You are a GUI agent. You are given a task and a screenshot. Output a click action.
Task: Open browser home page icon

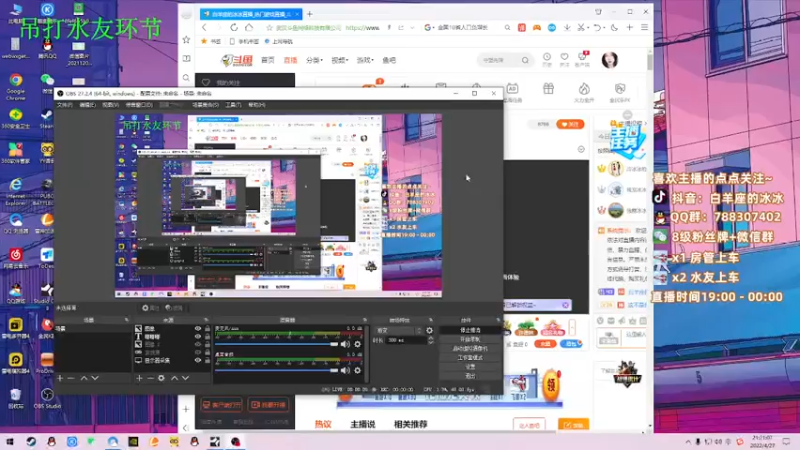coord(249,28)
